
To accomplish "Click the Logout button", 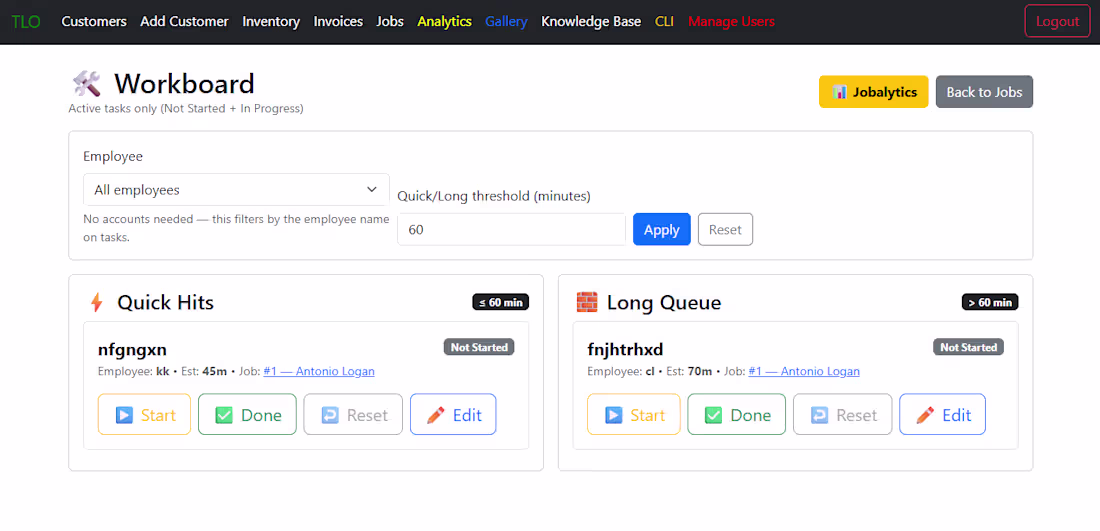I will tap(1057, 21).
